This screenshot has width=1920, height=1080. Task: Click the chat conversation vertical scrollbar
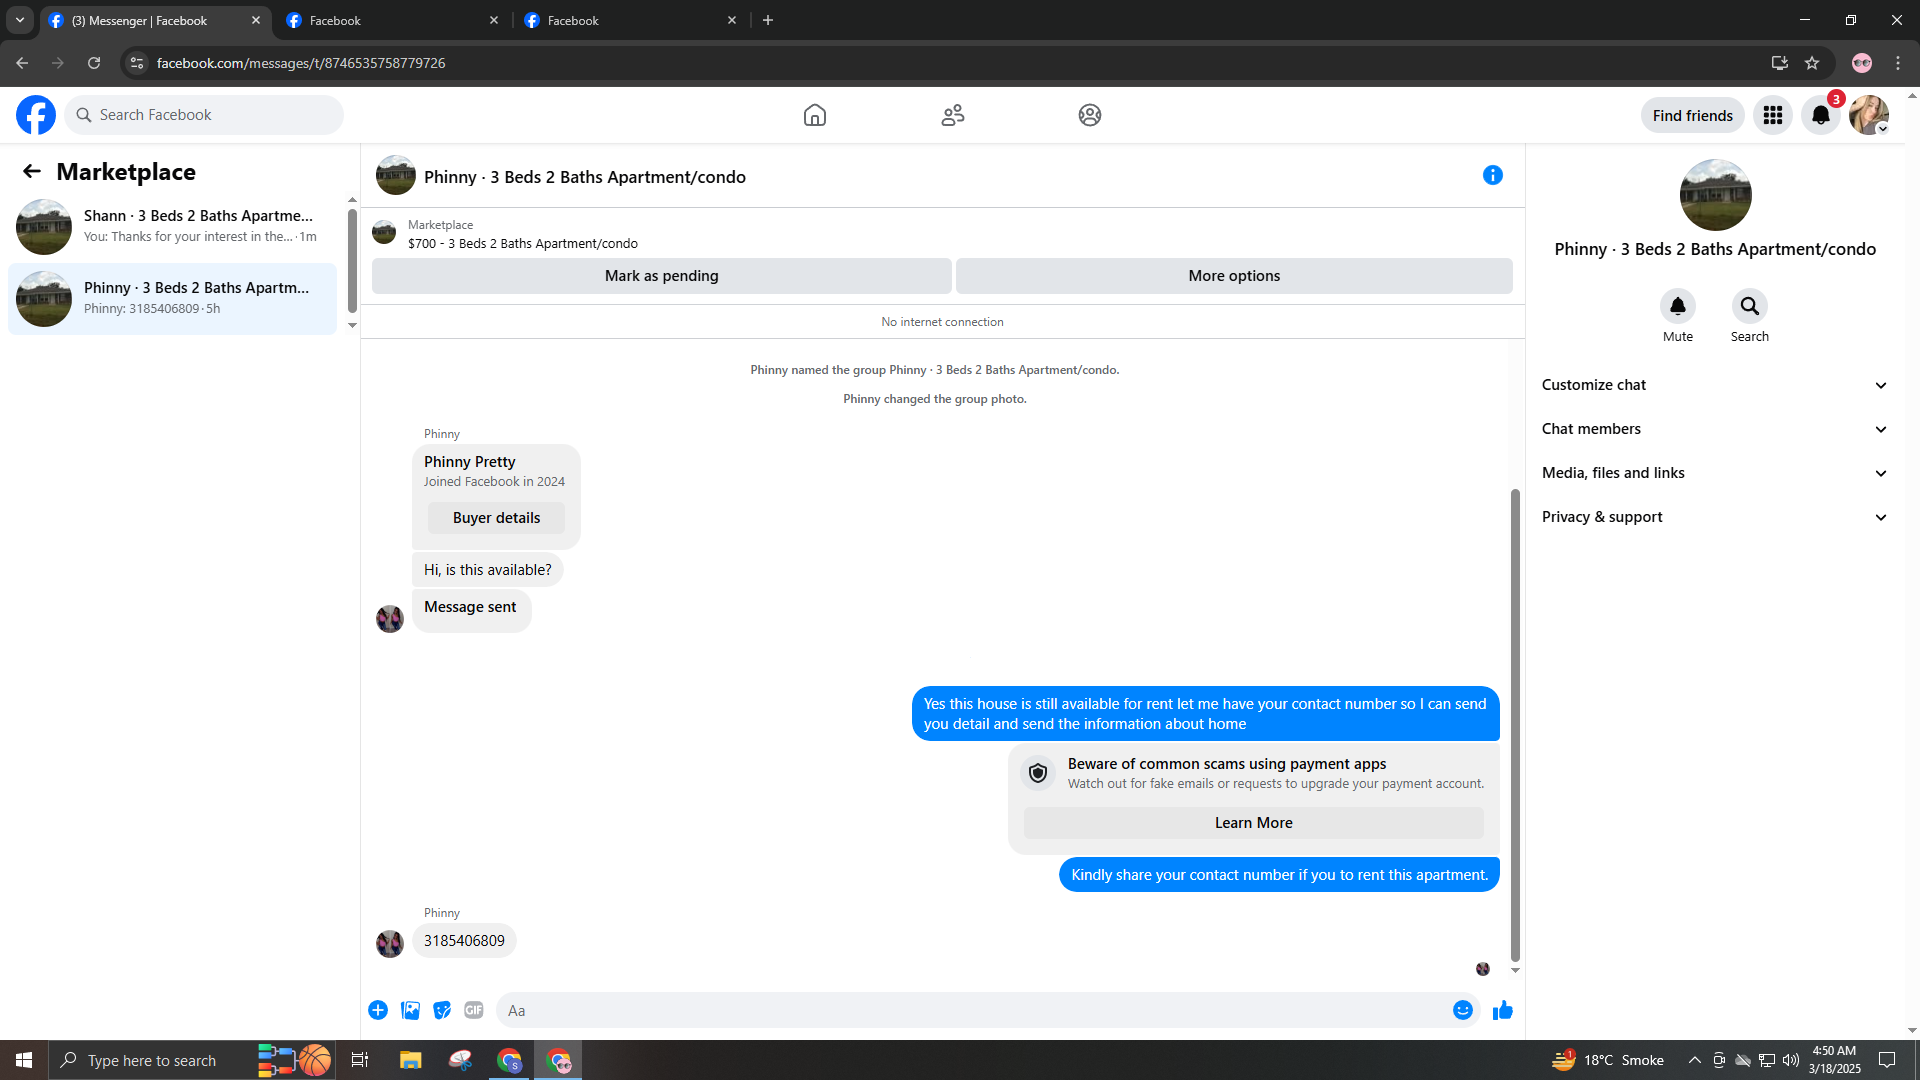pyautogui.click(x=1514, y=724)
